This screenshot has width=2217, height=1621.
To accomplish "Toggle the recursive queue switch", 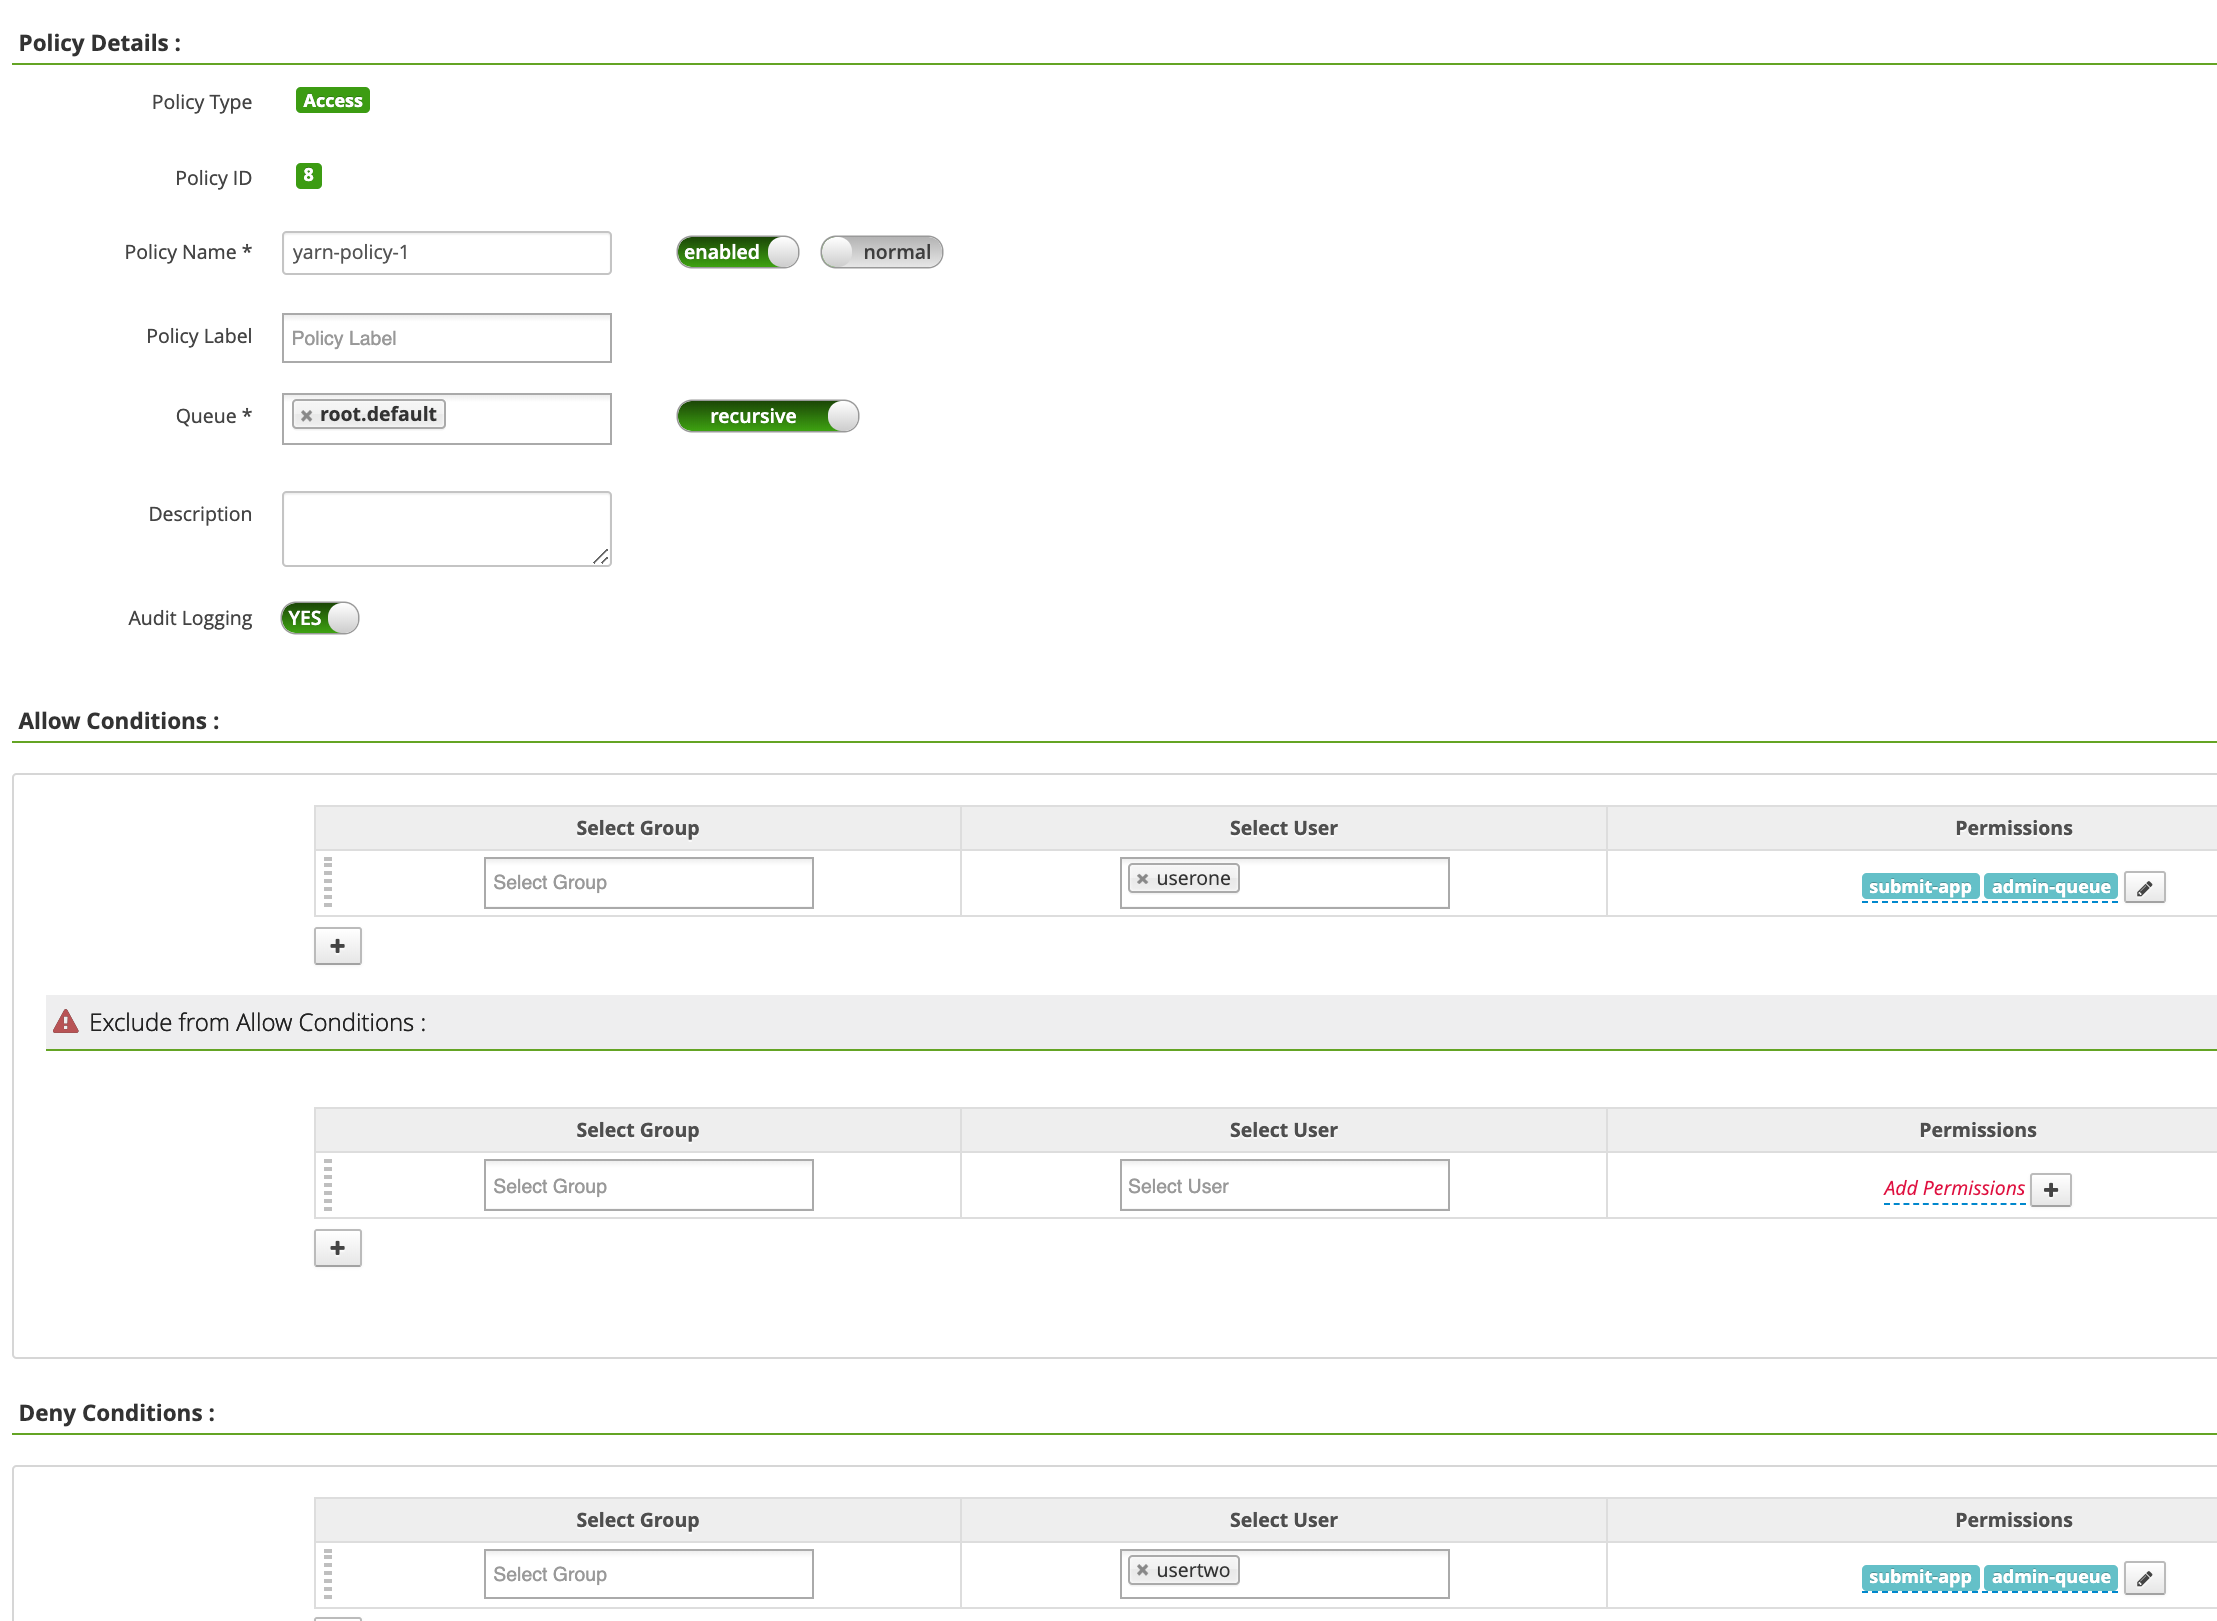I will (x=767, y=416).
